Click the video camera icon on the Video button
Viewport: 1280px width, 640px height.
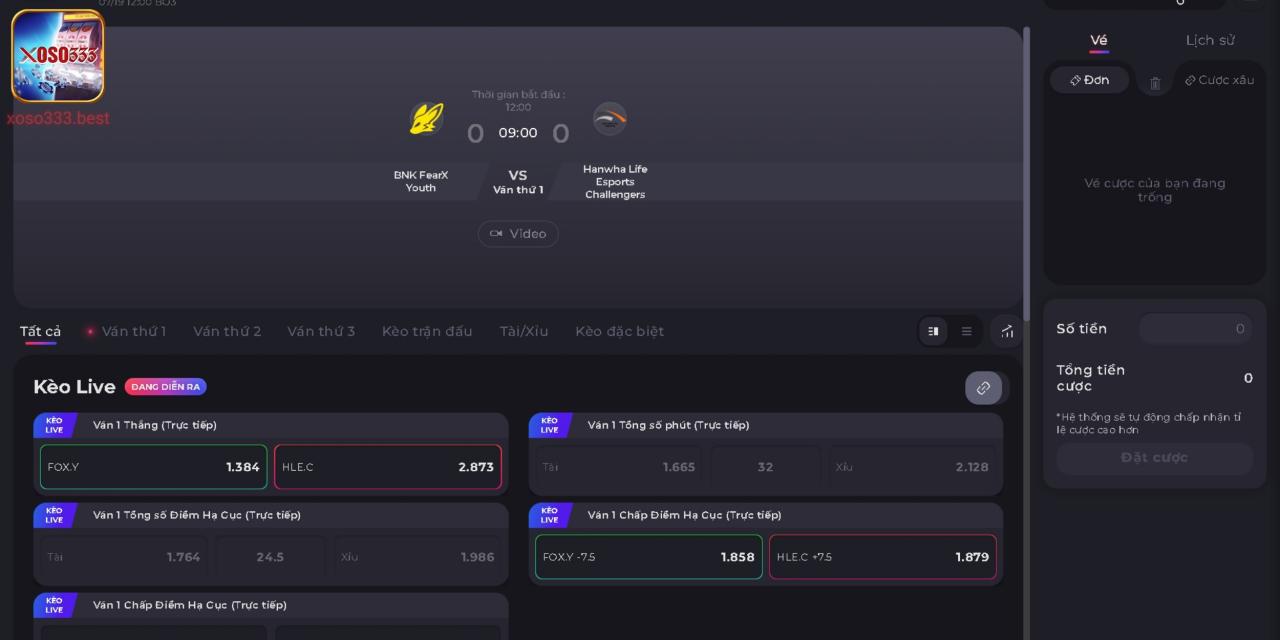[497, 233]
